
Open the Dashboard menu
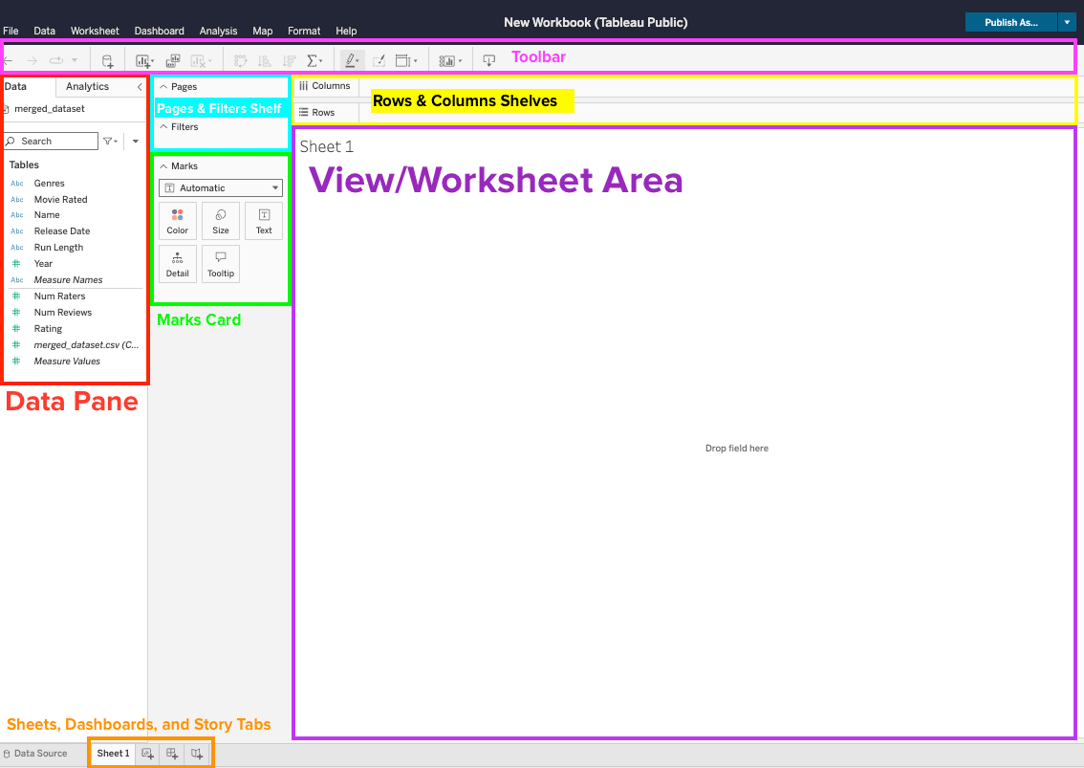159,31
